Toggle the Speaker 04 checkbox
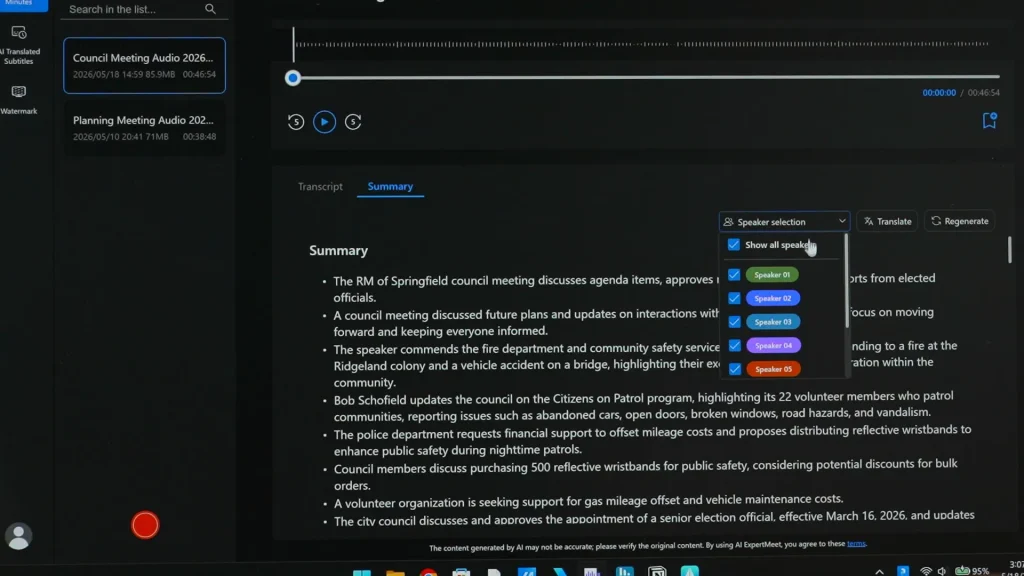The width and height of the screenshot is (1024, 576). pos(735,345)
